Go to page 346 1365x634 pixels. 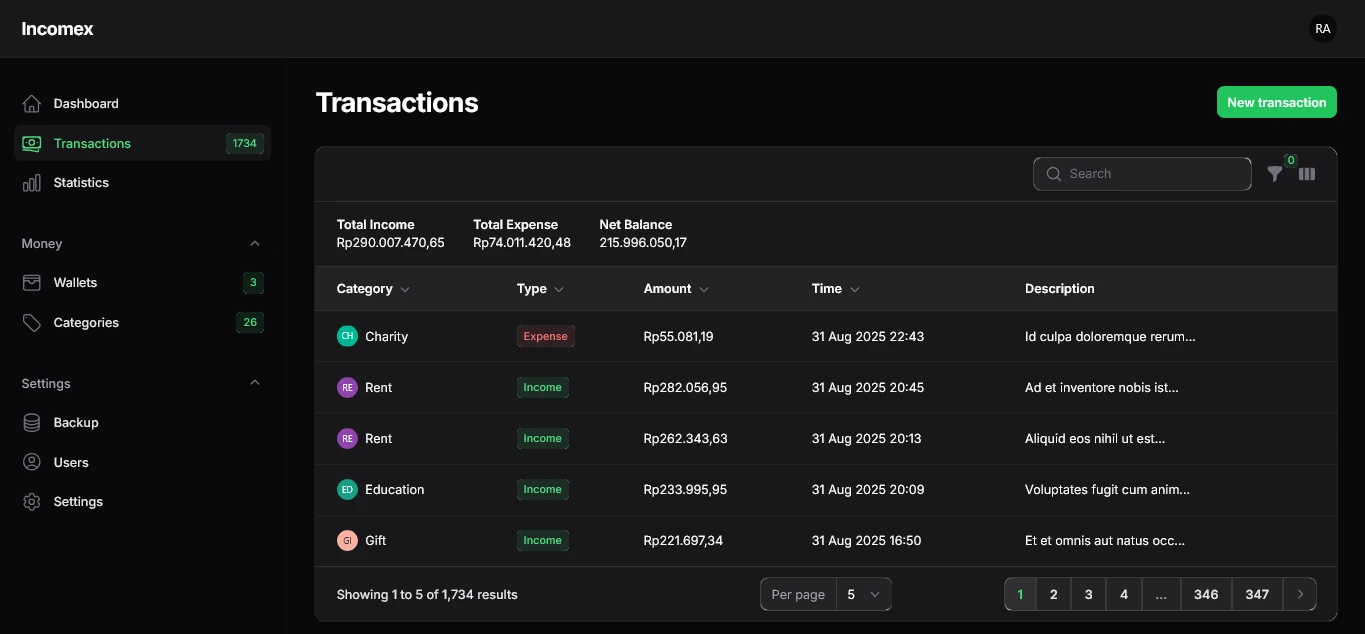click(1206, 594)
